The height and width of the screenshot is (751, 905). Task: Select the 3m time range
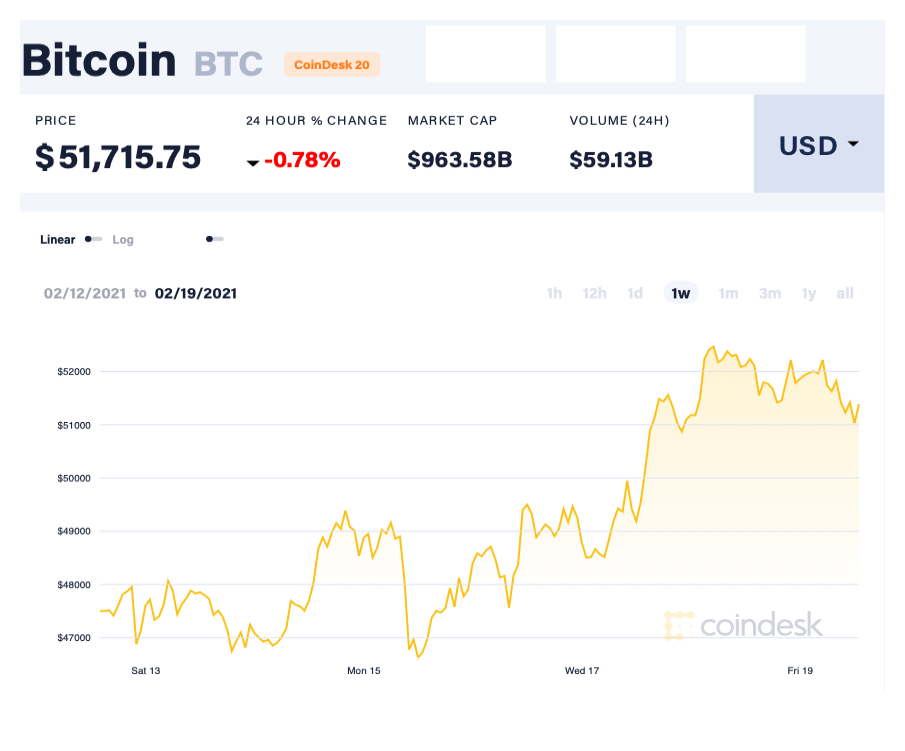pyautogui.click(x=769, y=293)
